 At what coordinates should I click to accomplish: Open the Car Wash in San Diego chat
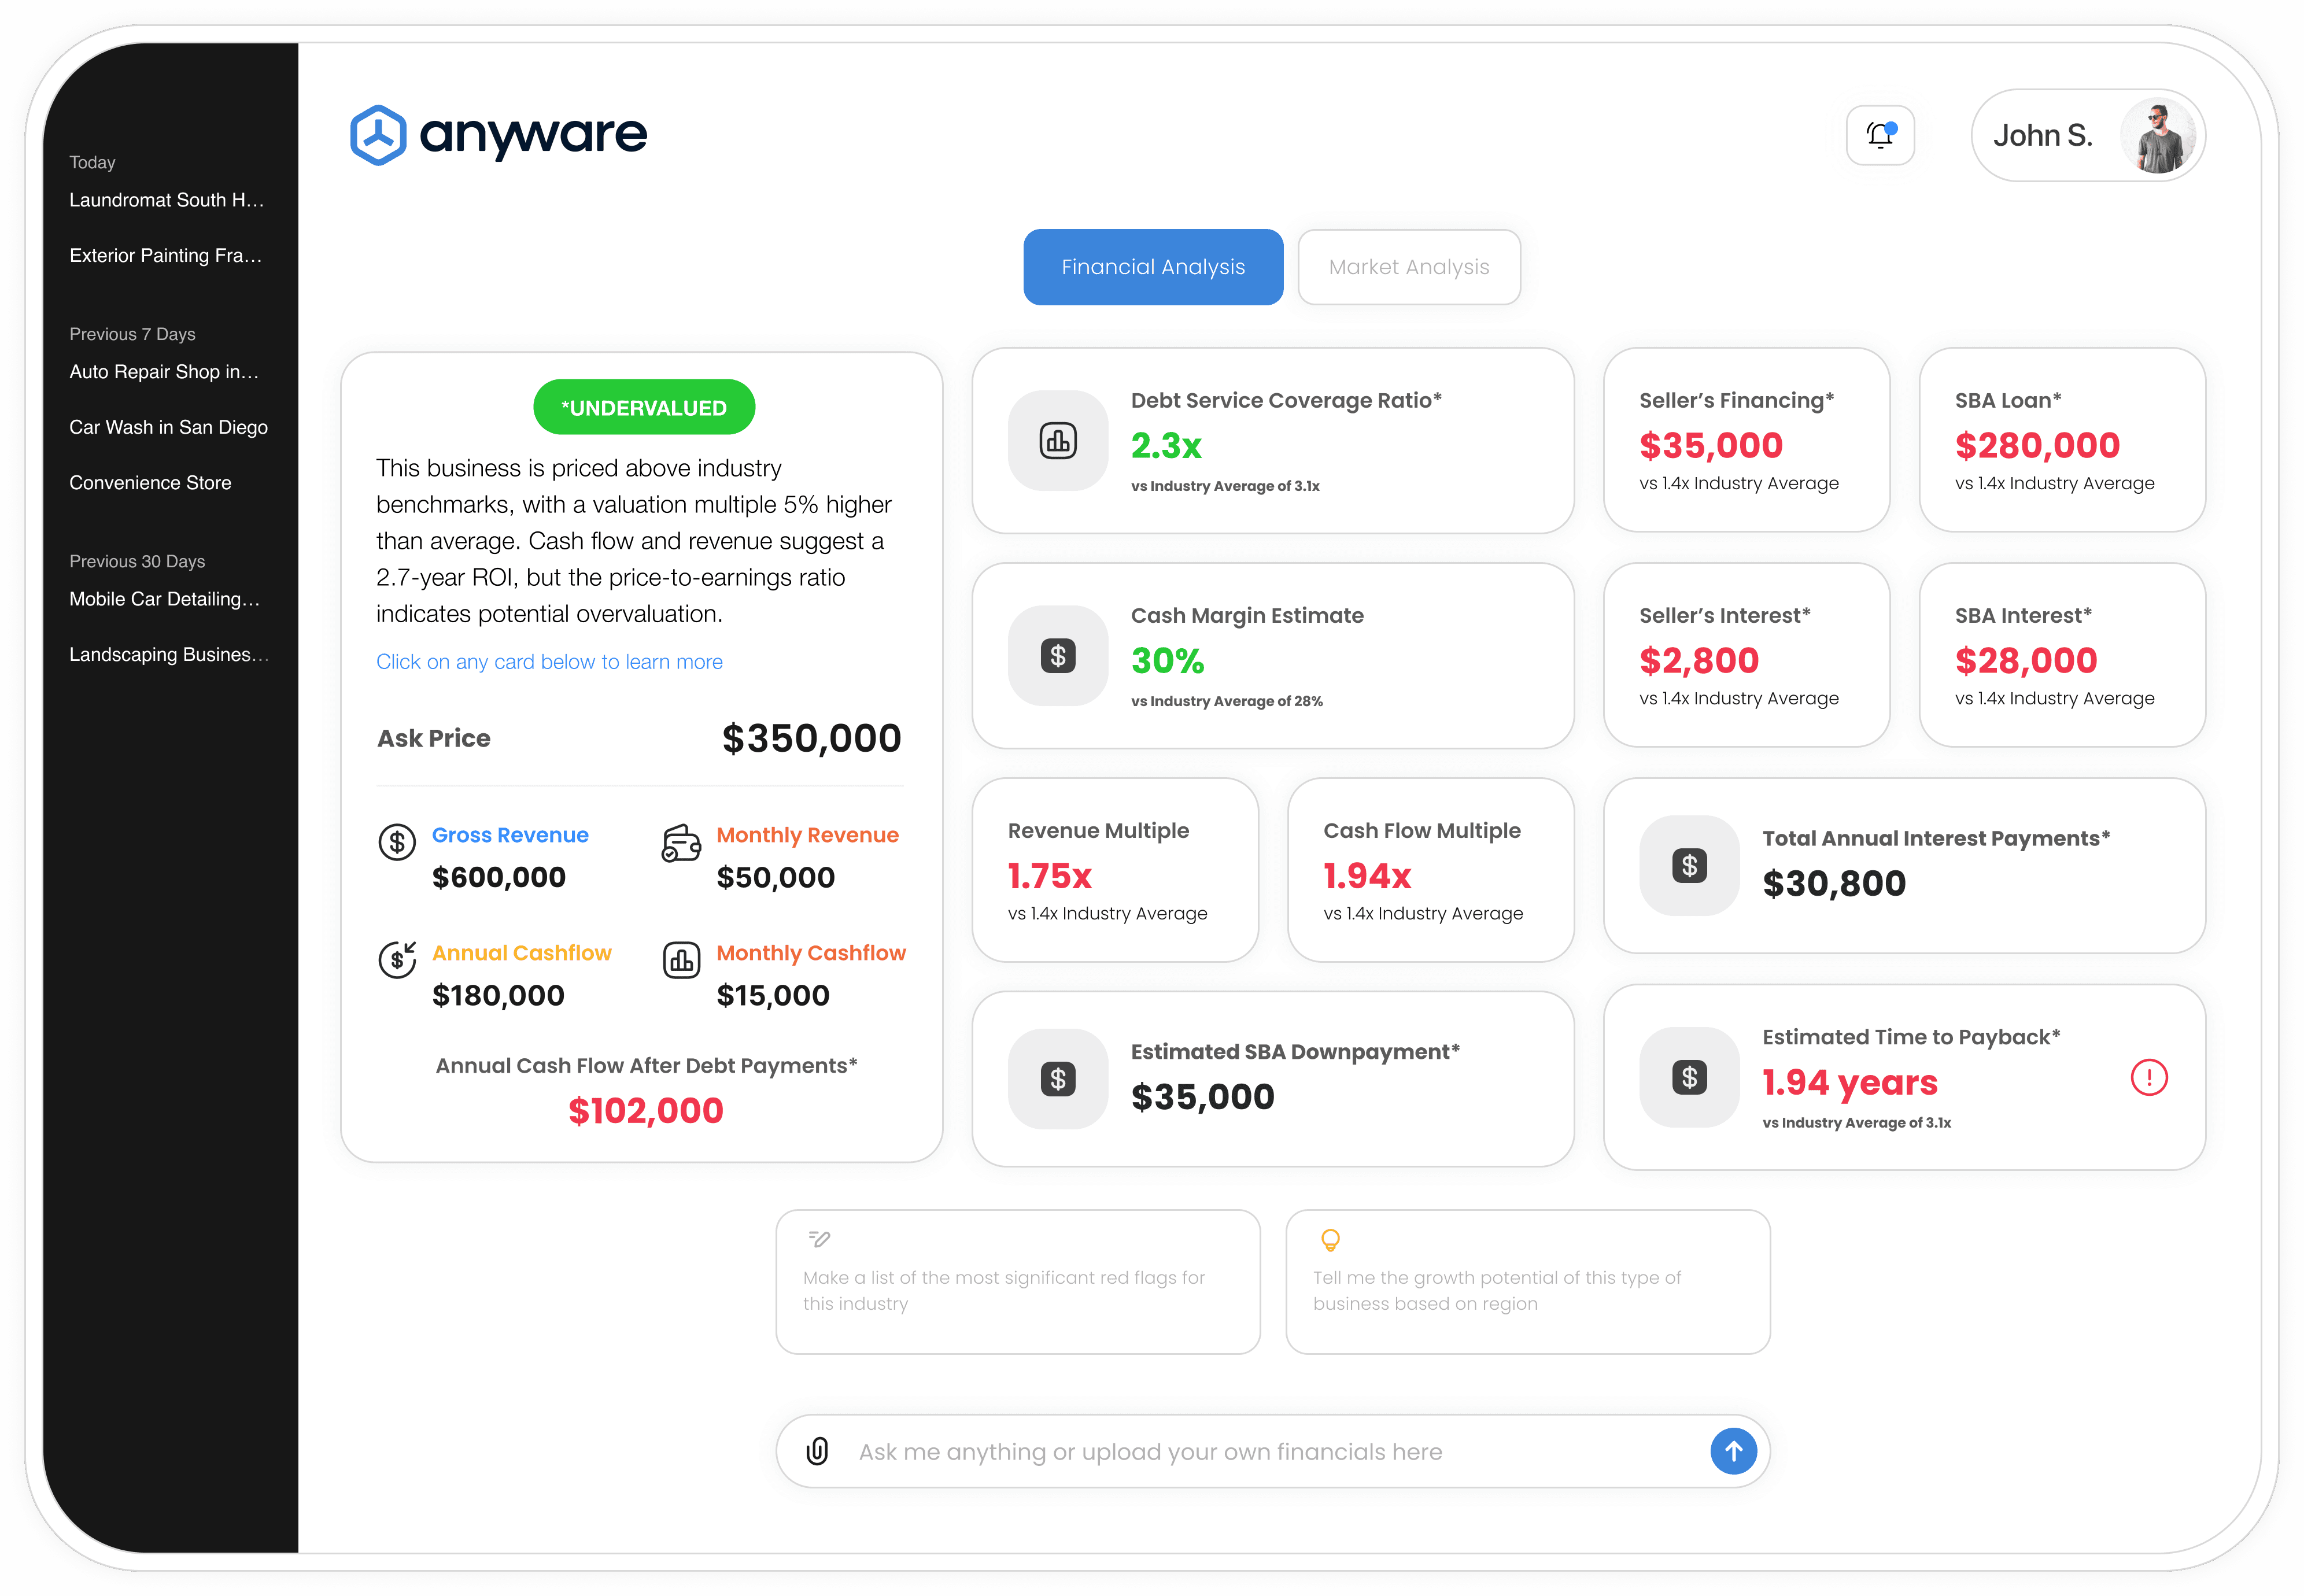pyautogui.click(x=169, y=427)
